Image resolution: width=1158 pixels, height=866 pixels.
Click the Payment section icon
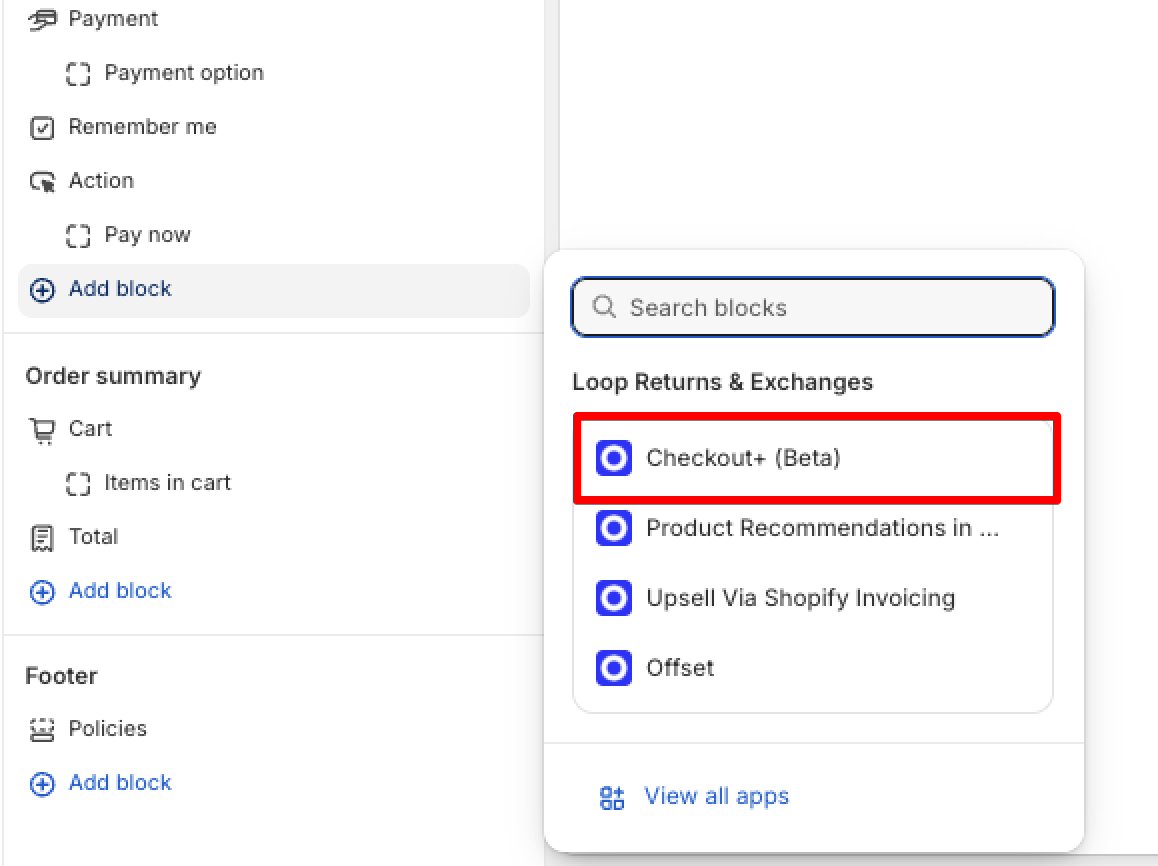42,19
